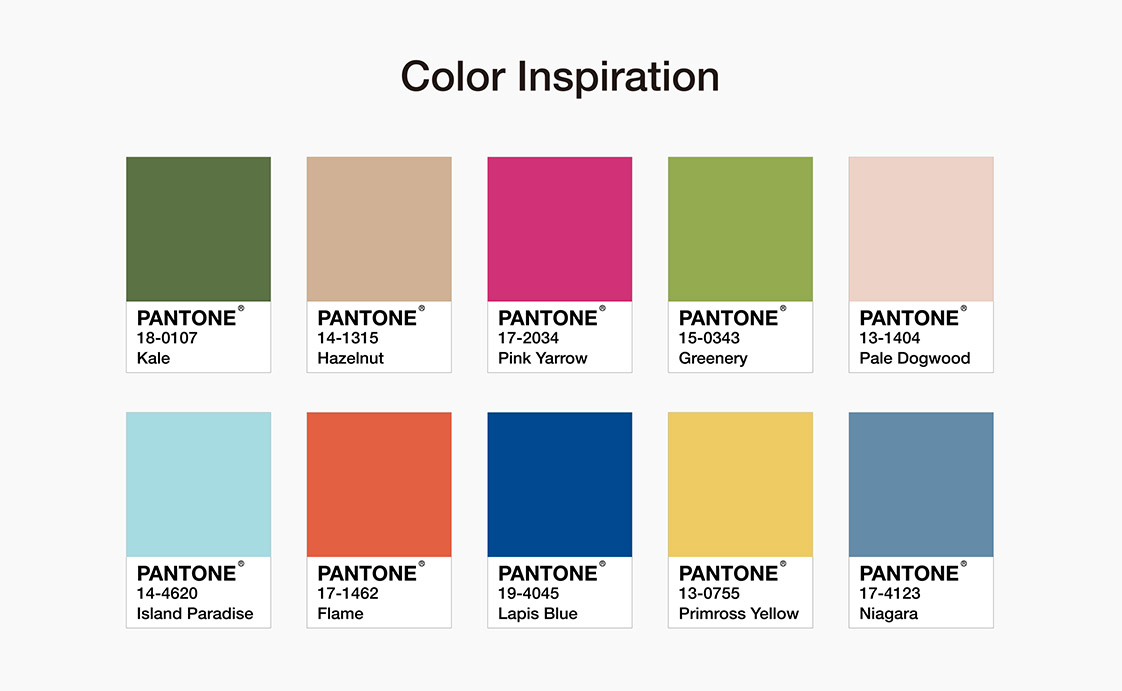
Task: Click the Island Paradise light blue swatch
Action: 198,484
